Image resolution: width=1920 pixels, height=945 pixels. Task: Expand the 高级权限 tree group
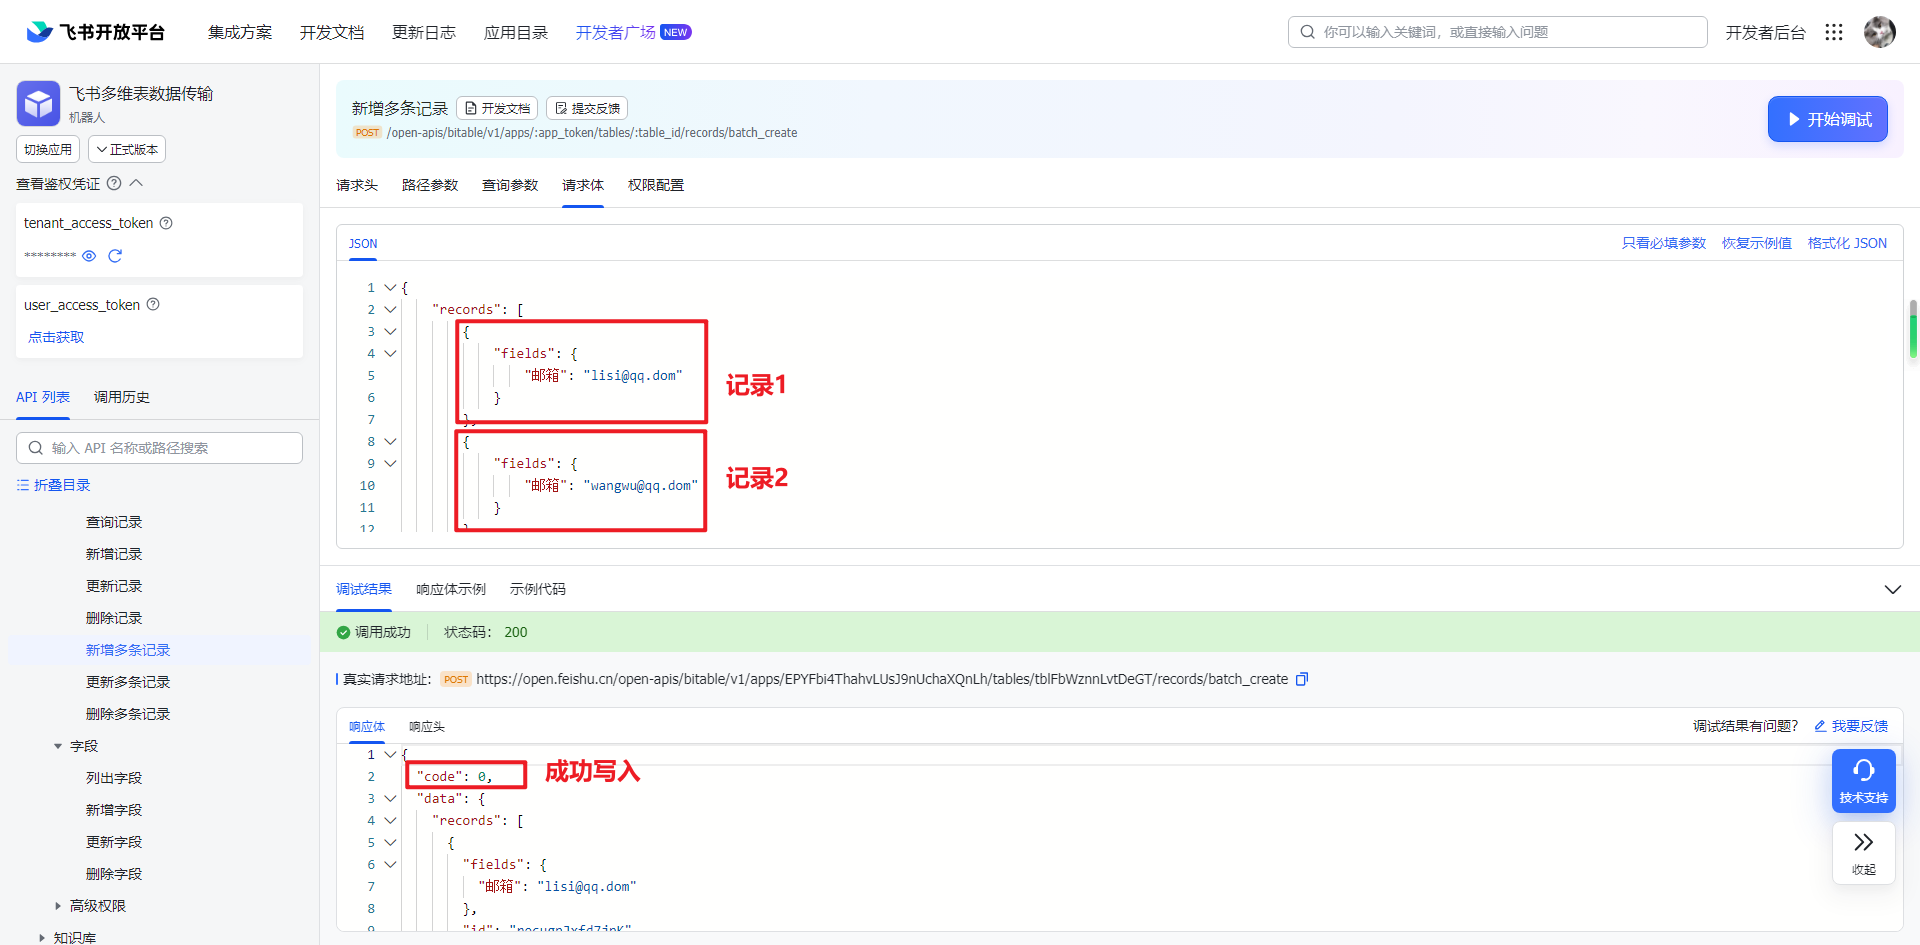coord(58,906)
